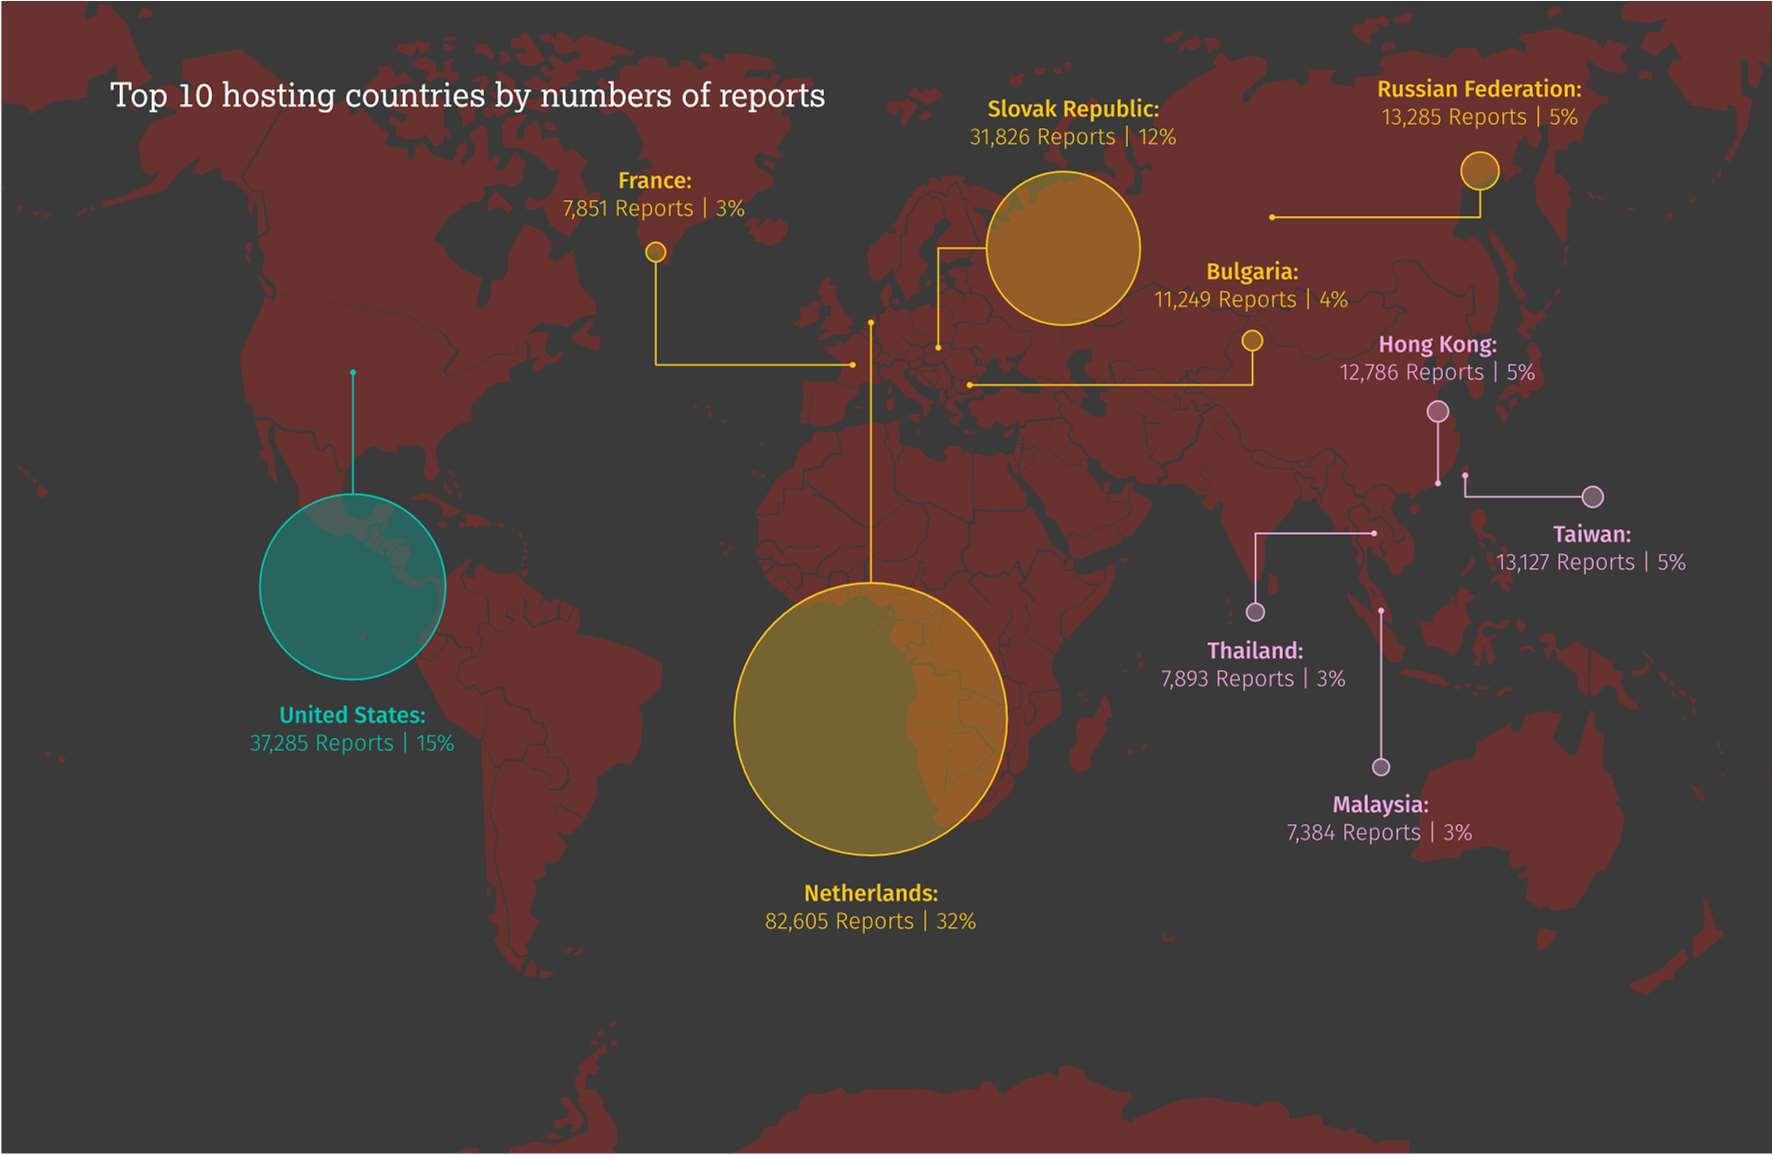
Task: Click the Netherlands 82,605 Reports label
Action: coord(870,908)
